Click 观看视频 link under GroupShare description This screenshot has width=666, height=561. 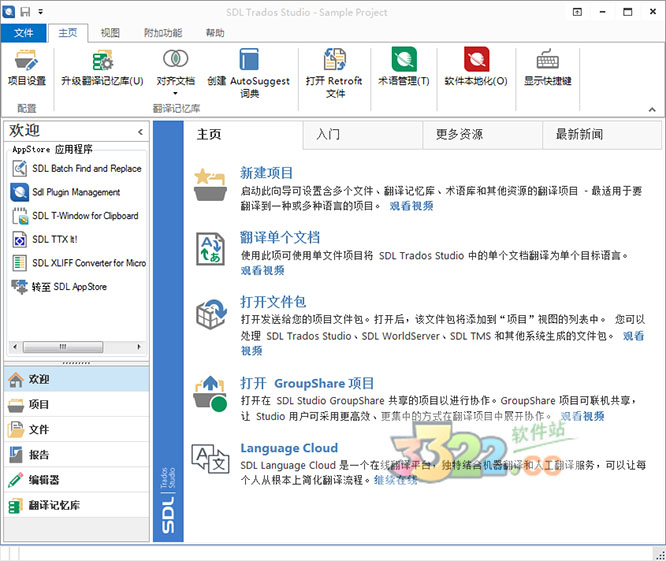582,416
